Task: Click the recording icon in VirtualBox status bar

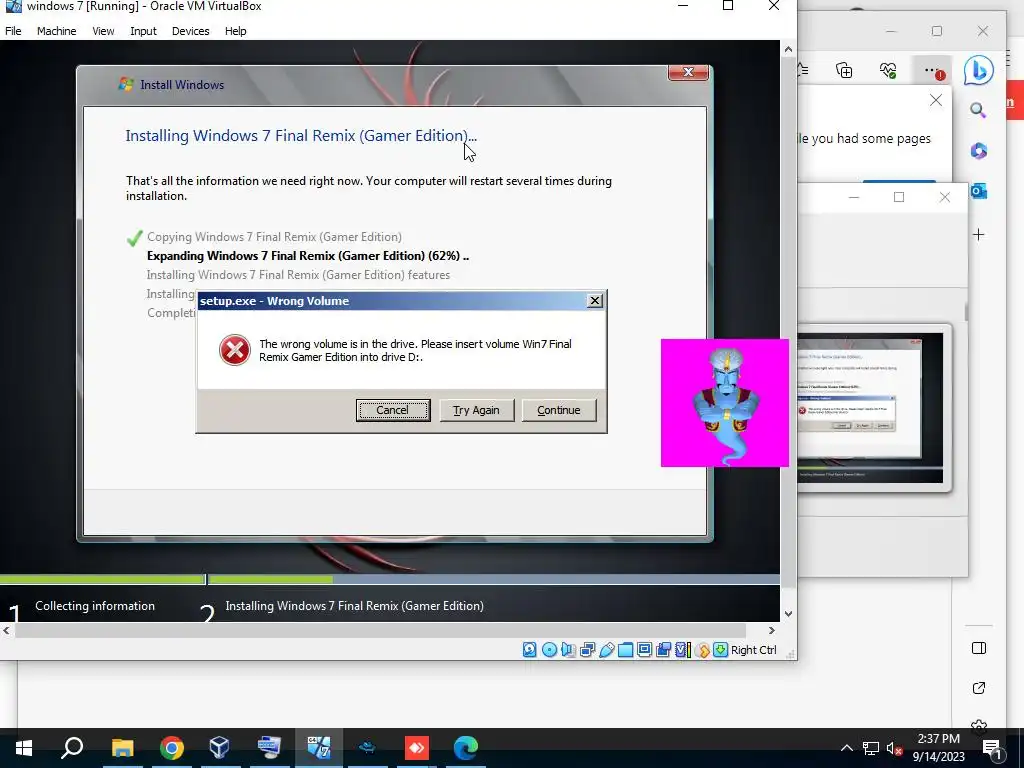Action: tap(664, 650)
